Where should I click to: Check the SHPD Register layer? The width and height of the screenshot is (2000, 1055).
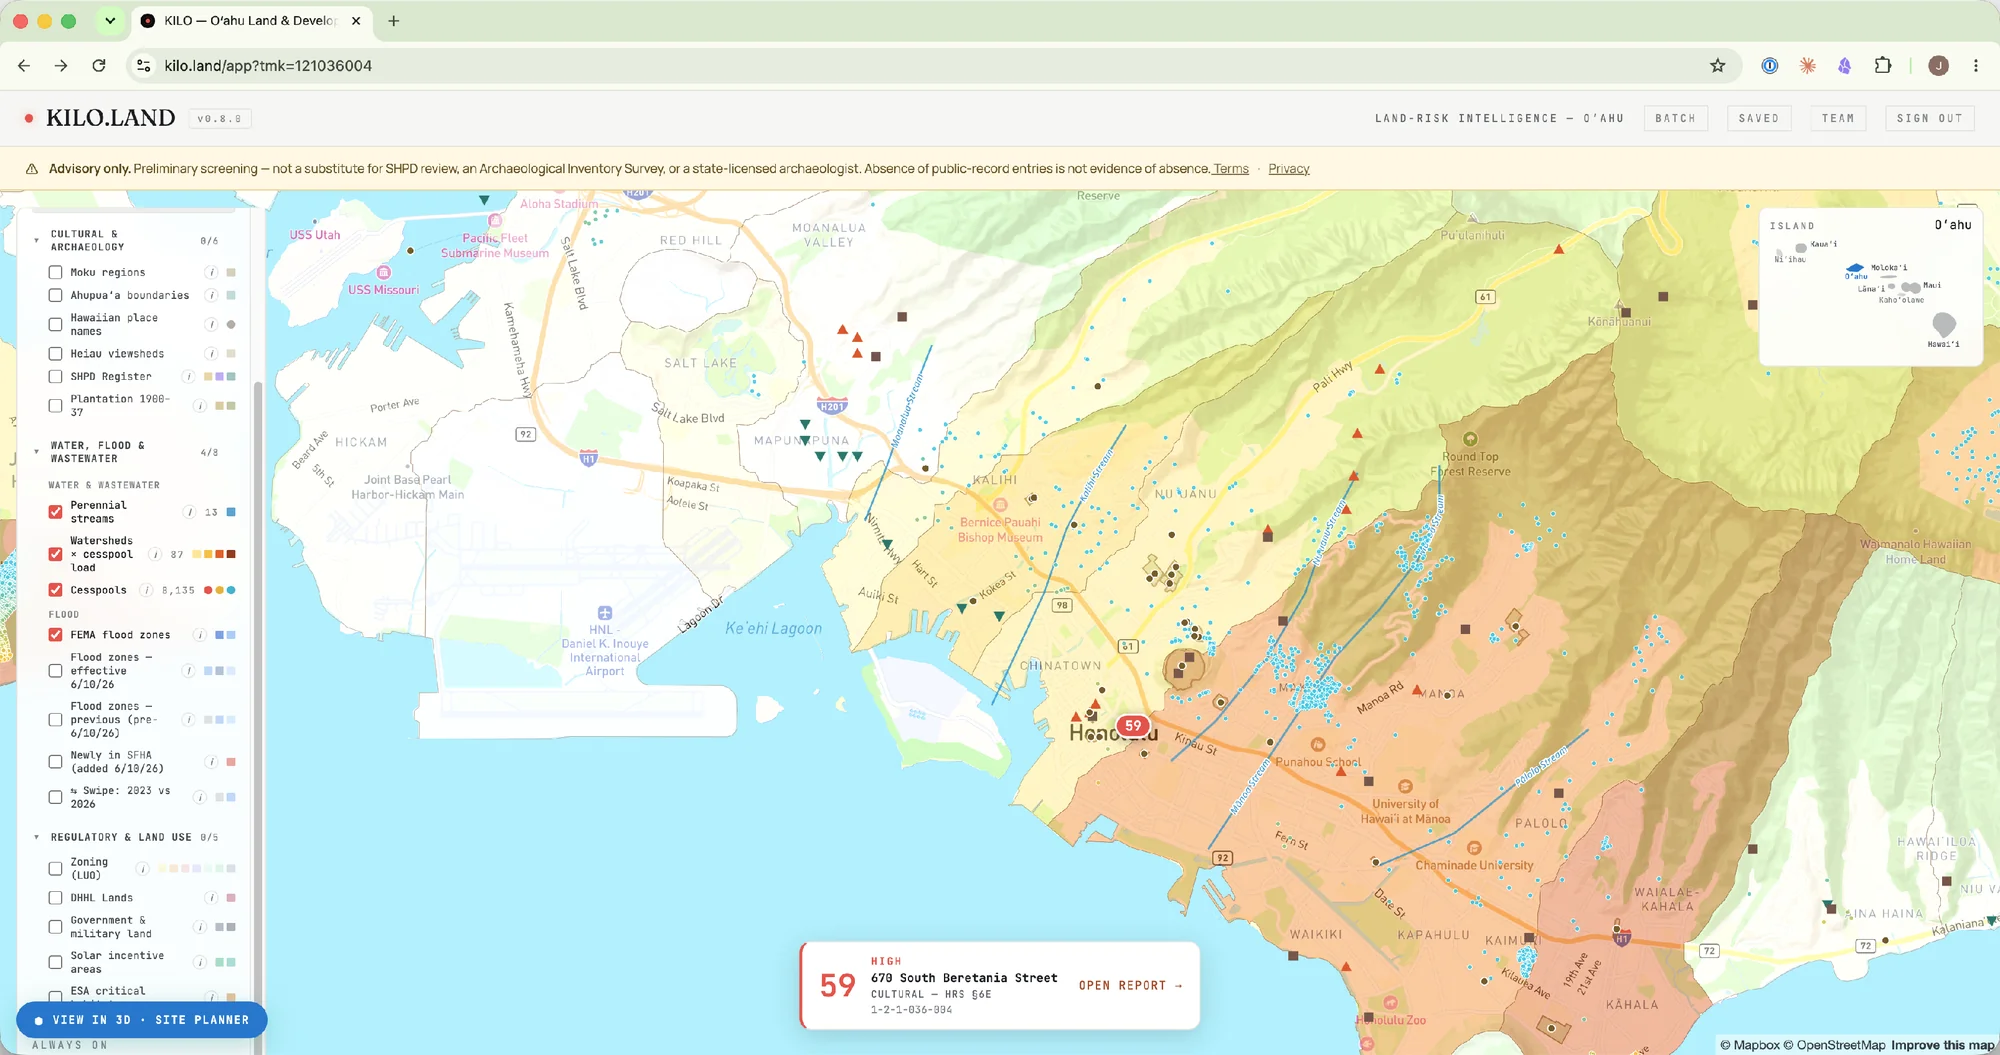click(55, 376)
